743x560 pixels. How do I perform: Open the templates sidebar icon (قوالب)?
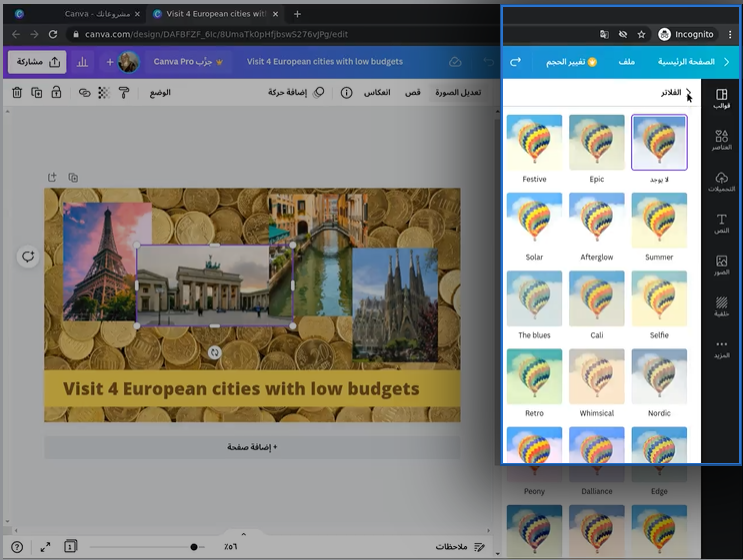tap(721, 99)
